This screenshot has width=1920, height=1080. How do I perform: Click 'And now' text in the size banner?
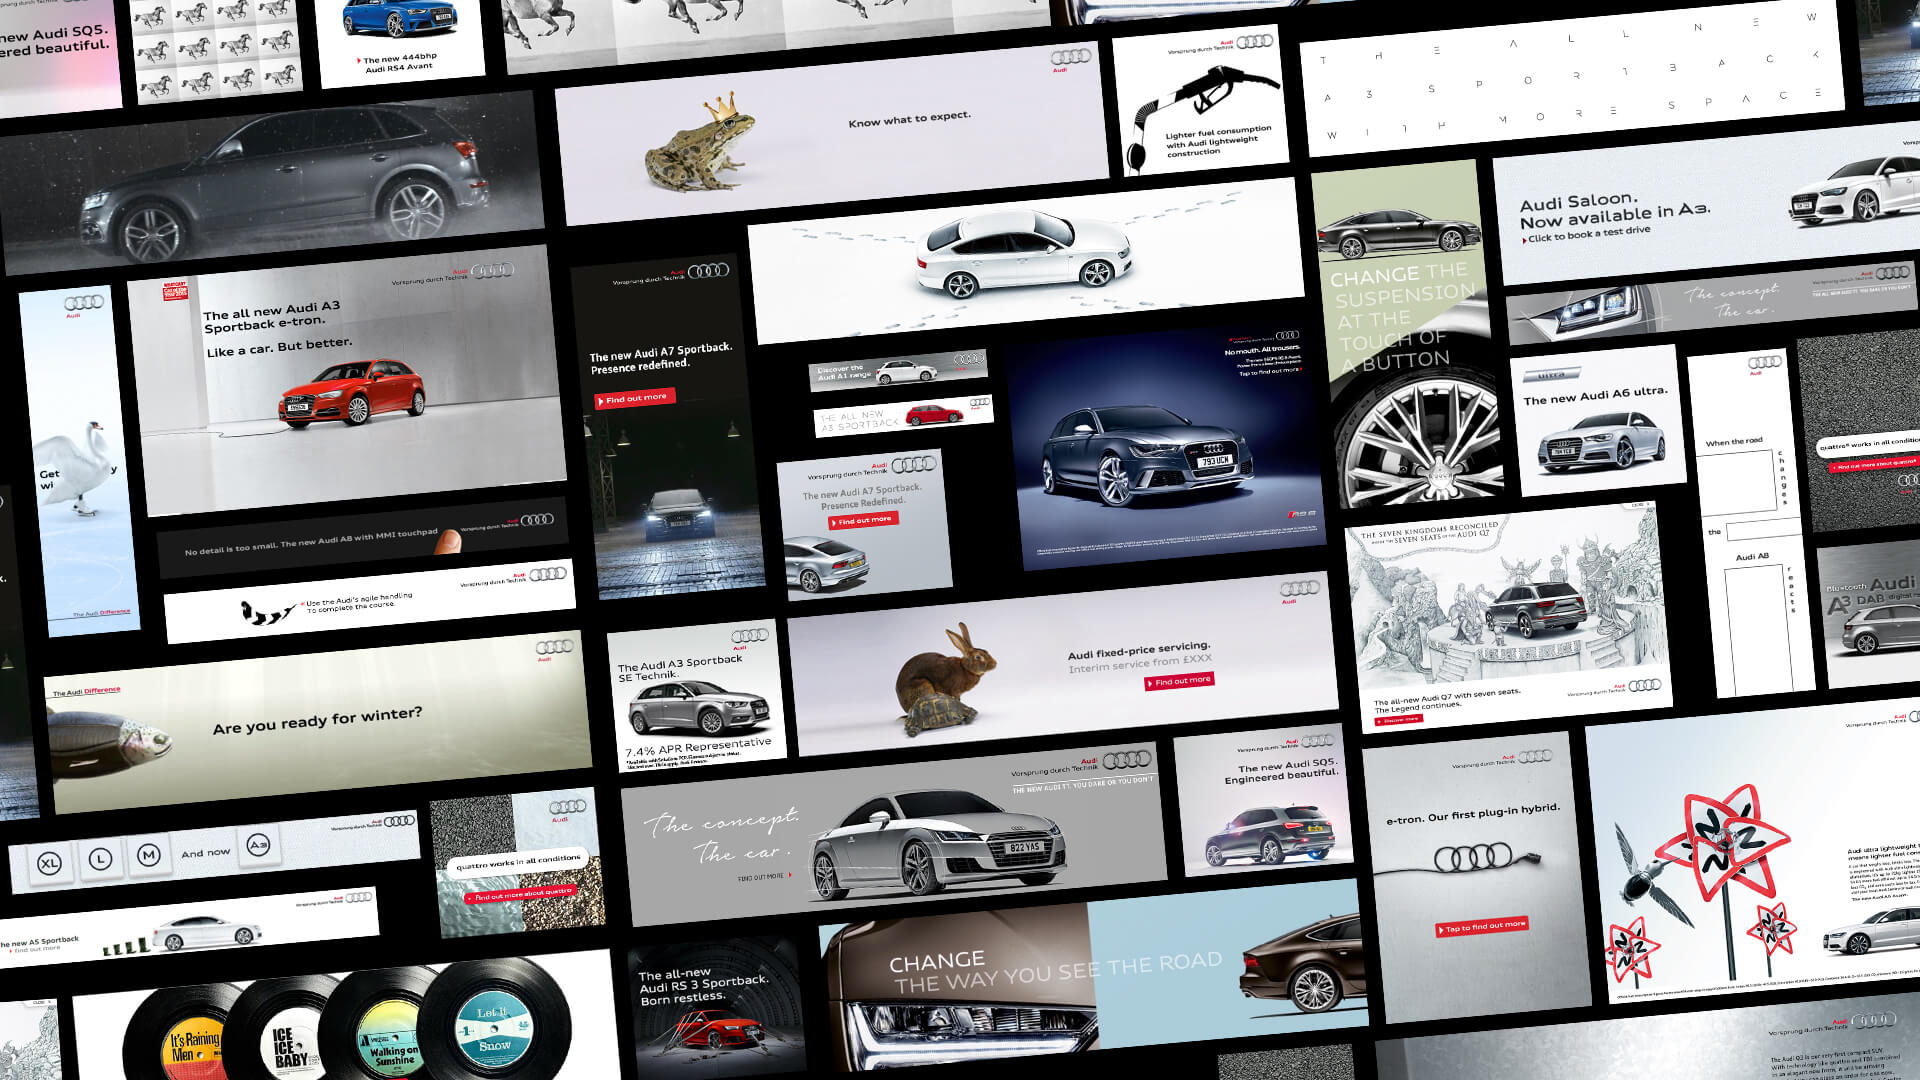point(205,853)
